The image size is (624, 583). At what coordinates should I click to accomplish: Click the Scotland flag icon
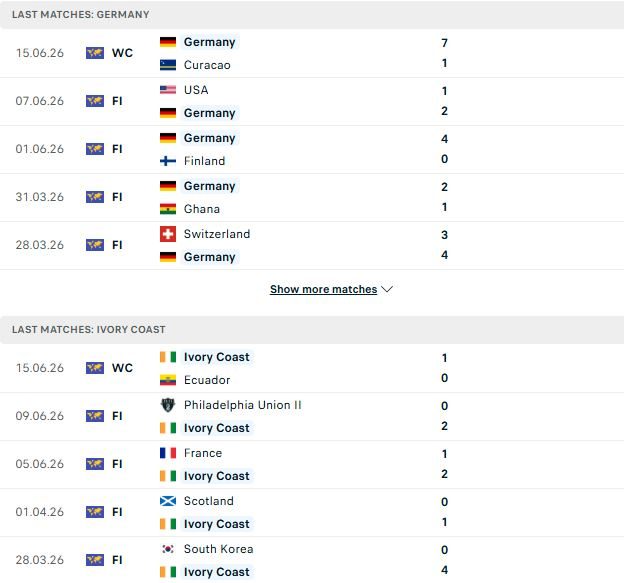click(168, 501)
